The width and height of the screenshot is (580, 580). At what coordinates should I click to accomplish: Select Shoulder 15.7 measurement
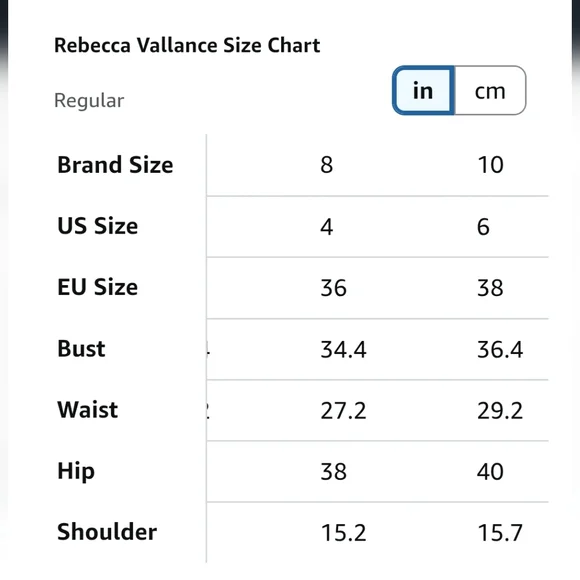[500, 533]
